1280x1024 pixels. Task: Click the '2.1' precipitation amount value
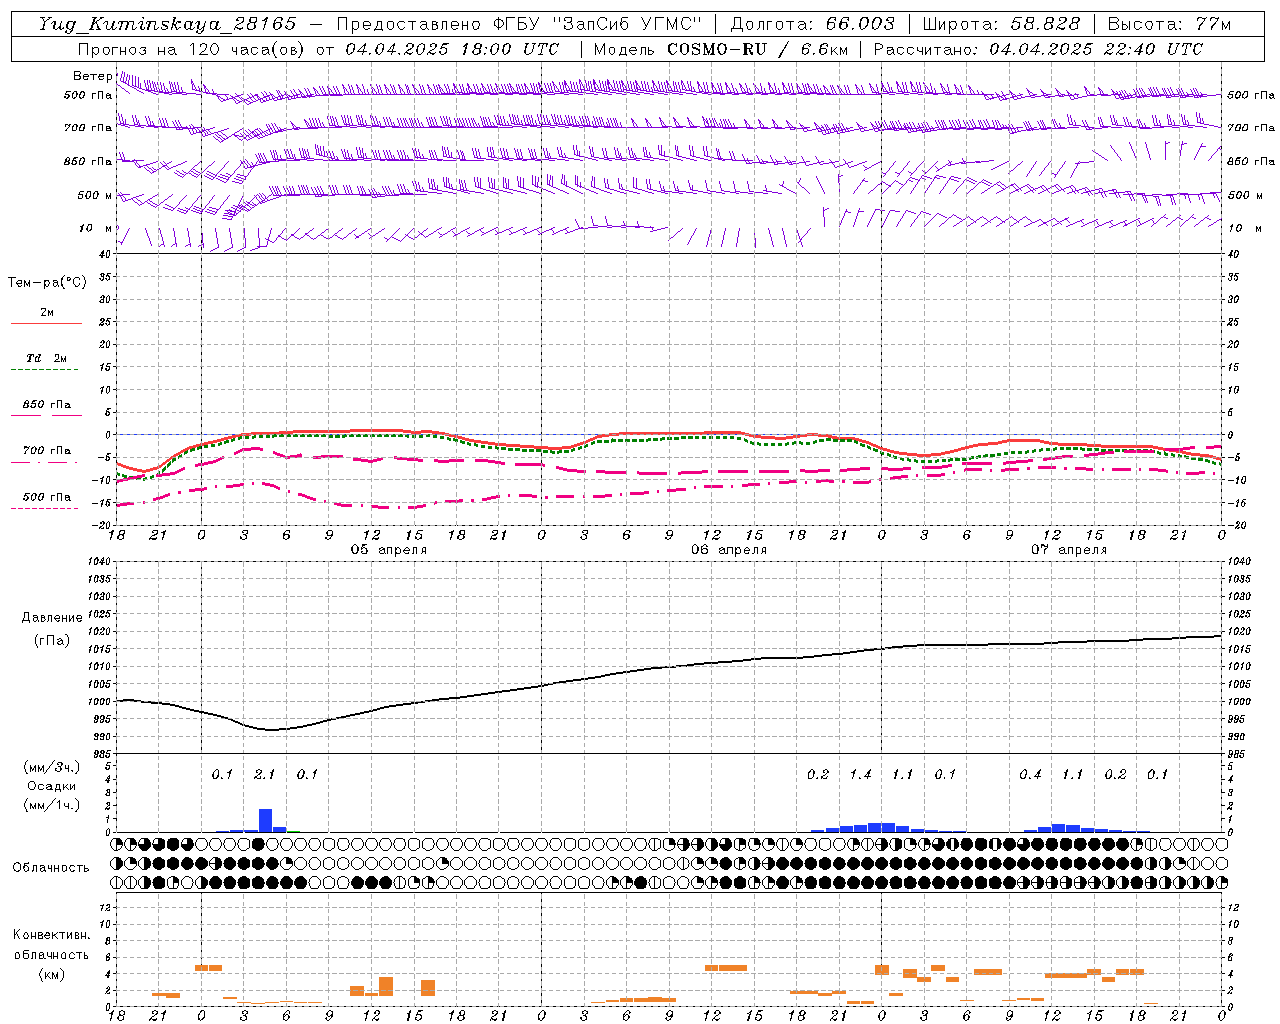pyautogui.click(x=264, y=774)
